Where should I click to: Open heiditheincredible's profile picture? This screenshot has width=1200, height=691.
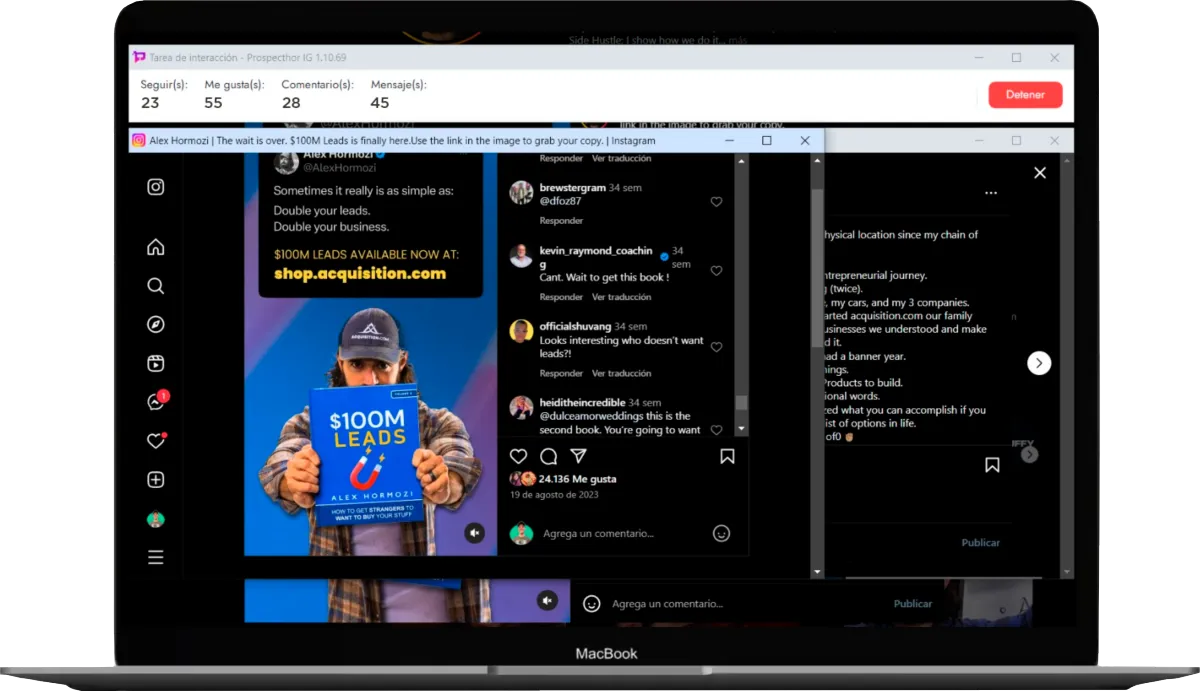click(x=521, y=407)
